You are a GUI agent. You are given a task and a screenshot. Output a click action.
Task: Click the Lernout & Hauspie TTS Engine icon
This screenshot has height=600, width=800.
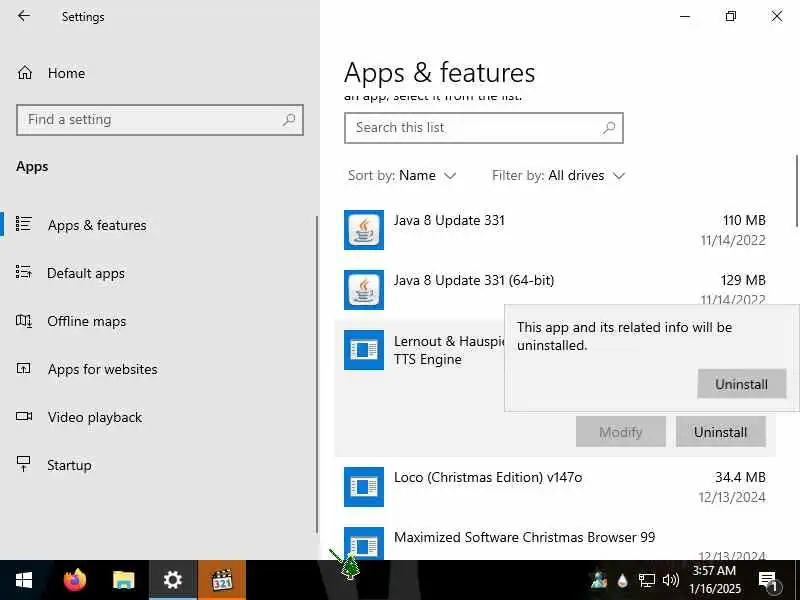(x=364, y=350)
